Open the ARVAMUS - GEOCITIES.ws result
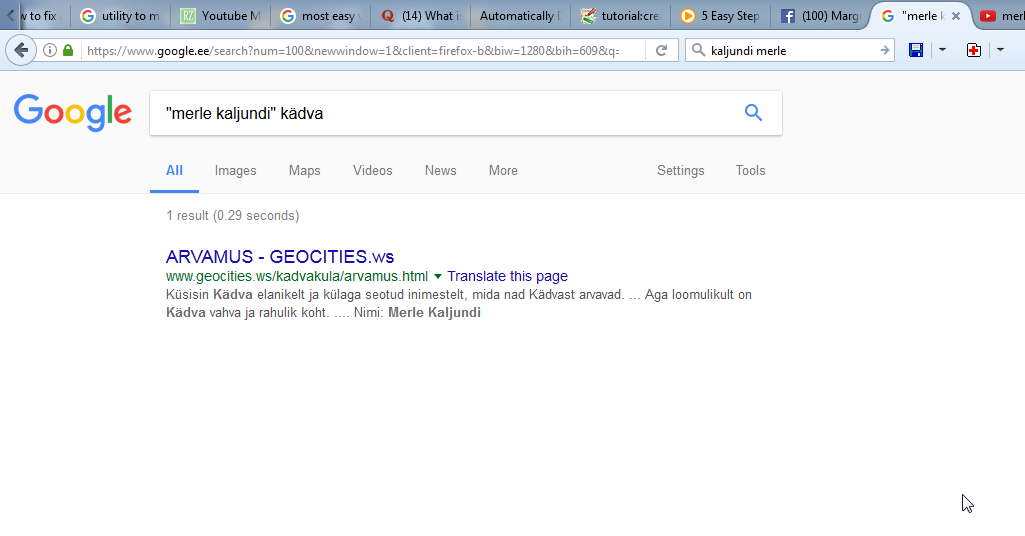Screen dimensions: 1025x536 [280, 256]
